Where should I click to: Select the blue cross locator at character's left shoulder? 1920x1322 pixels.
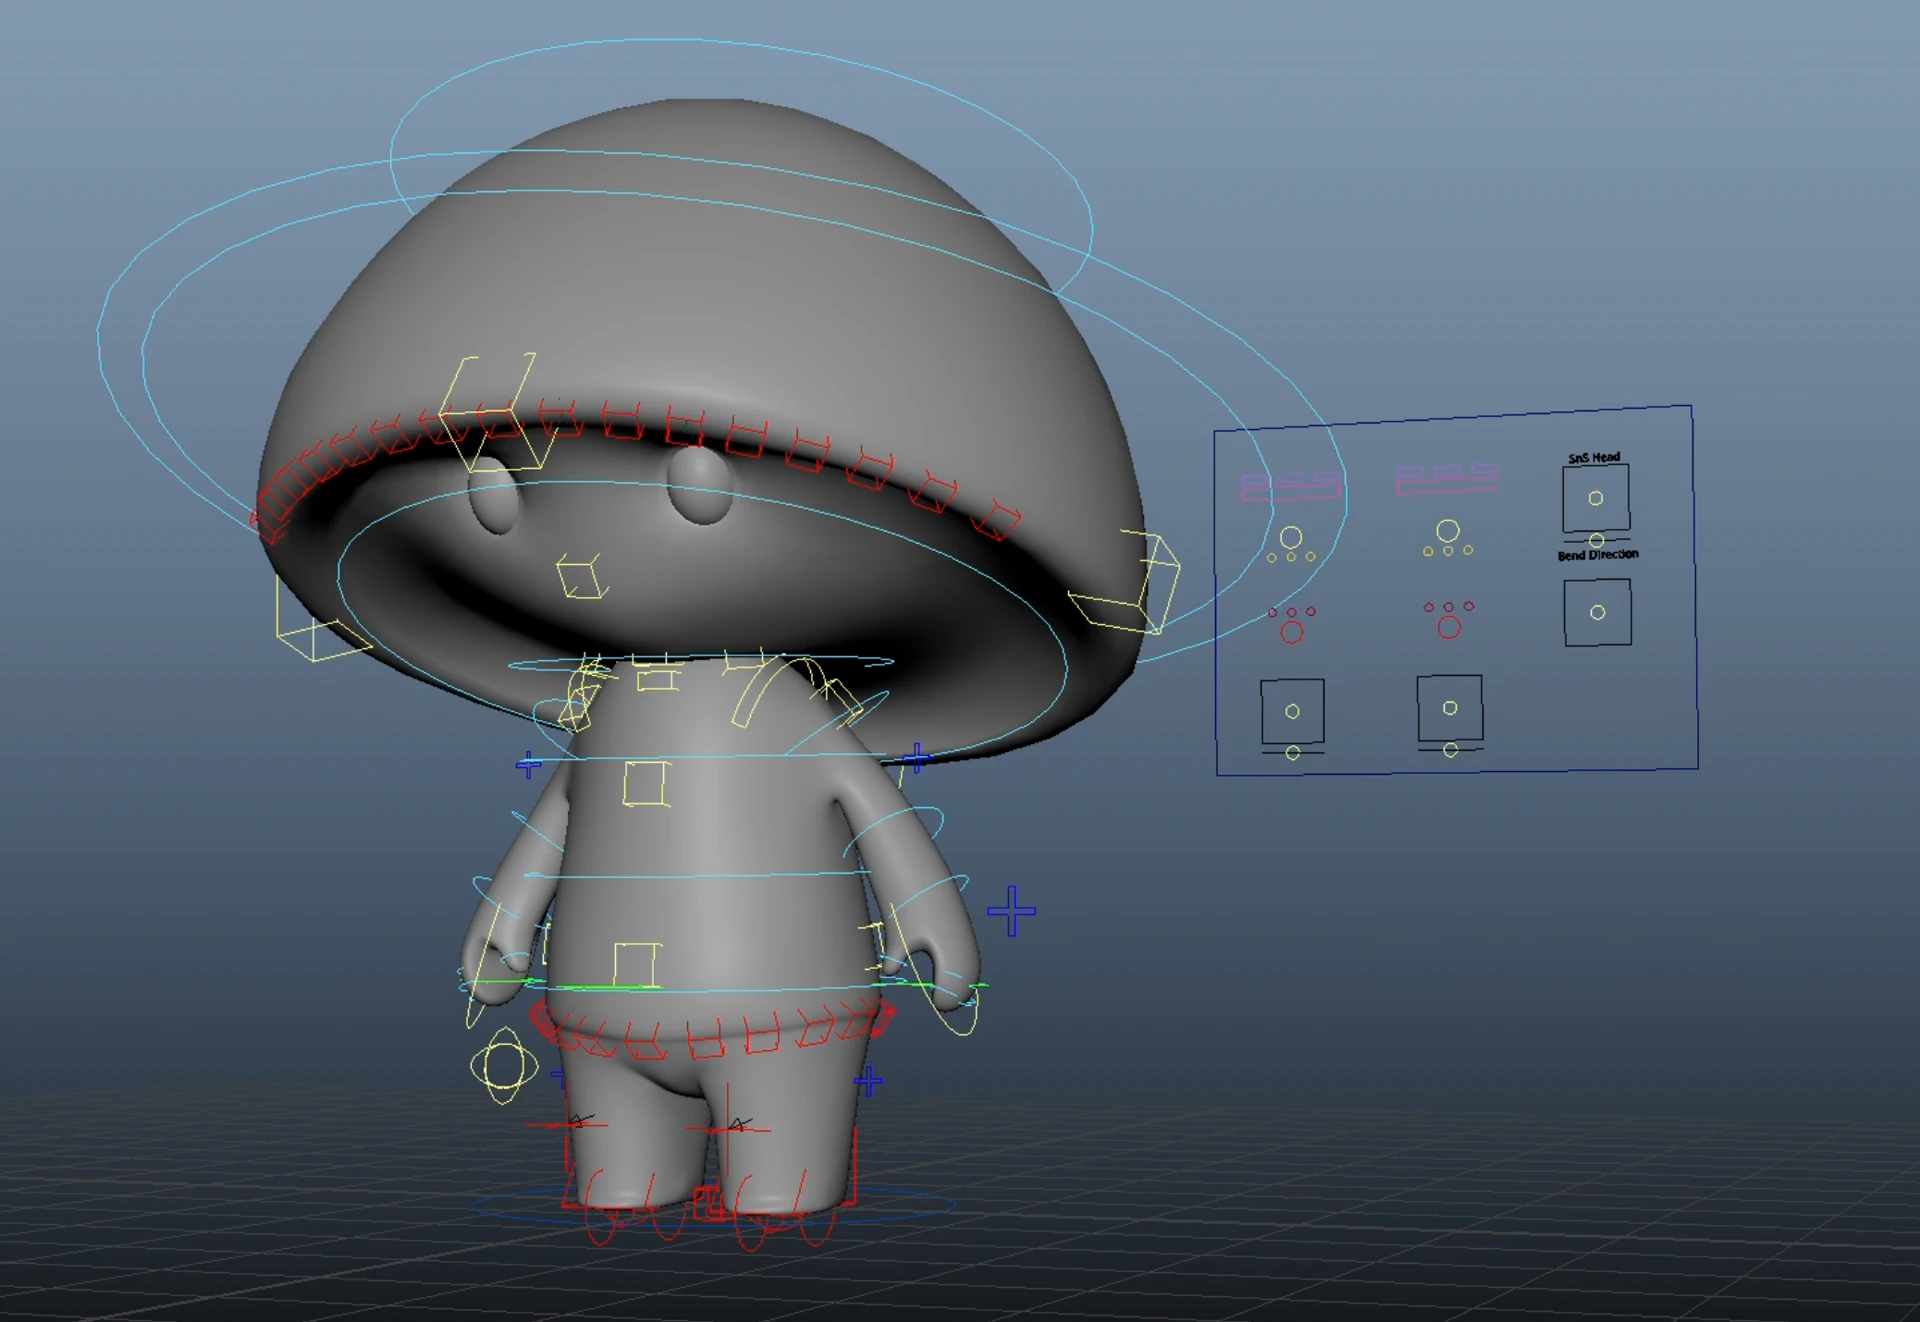(529, 766)
